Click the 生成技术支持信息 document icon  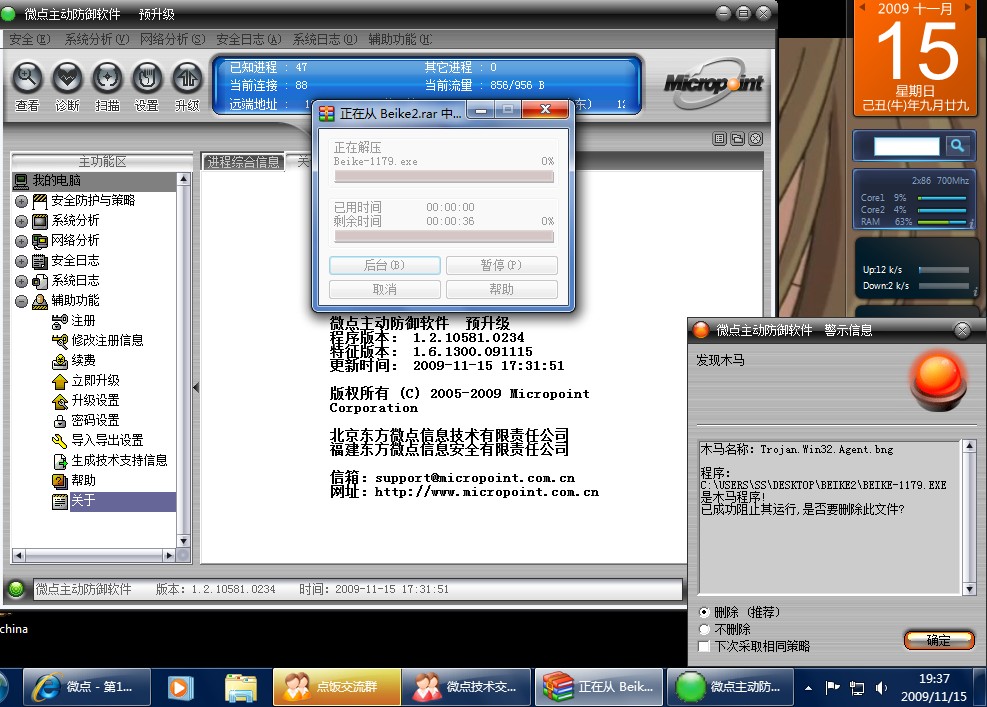tap(60, 461)
